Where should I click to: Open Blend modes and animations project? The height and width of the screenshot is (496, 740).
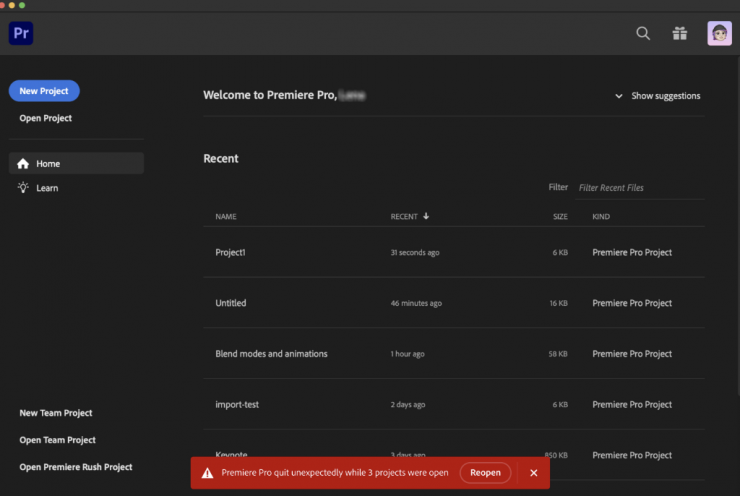tap(271, 354)
